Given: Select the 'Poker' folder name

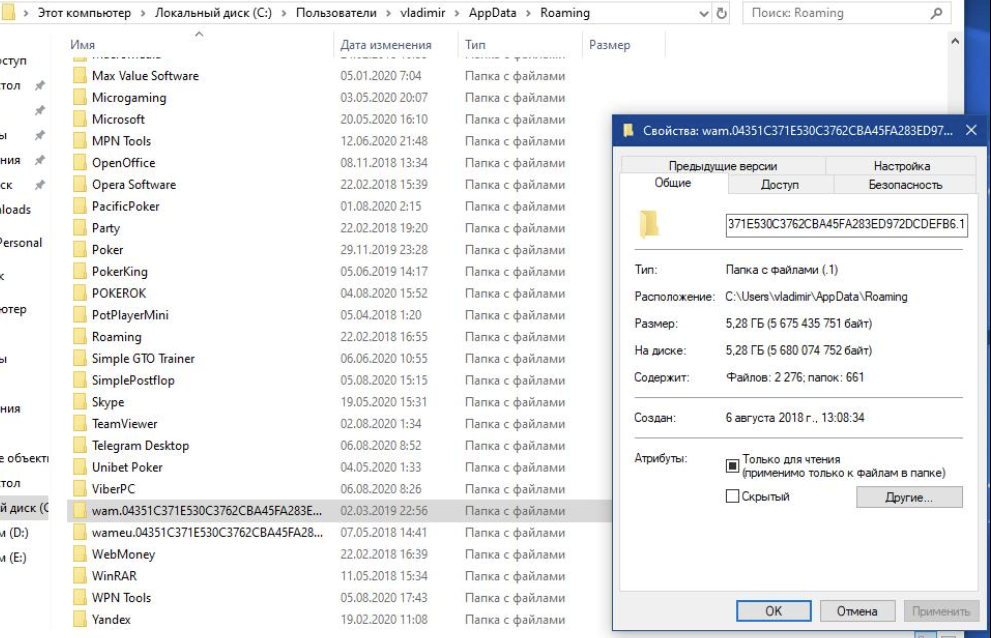Looking at the screenshot, I should (107, 250).
